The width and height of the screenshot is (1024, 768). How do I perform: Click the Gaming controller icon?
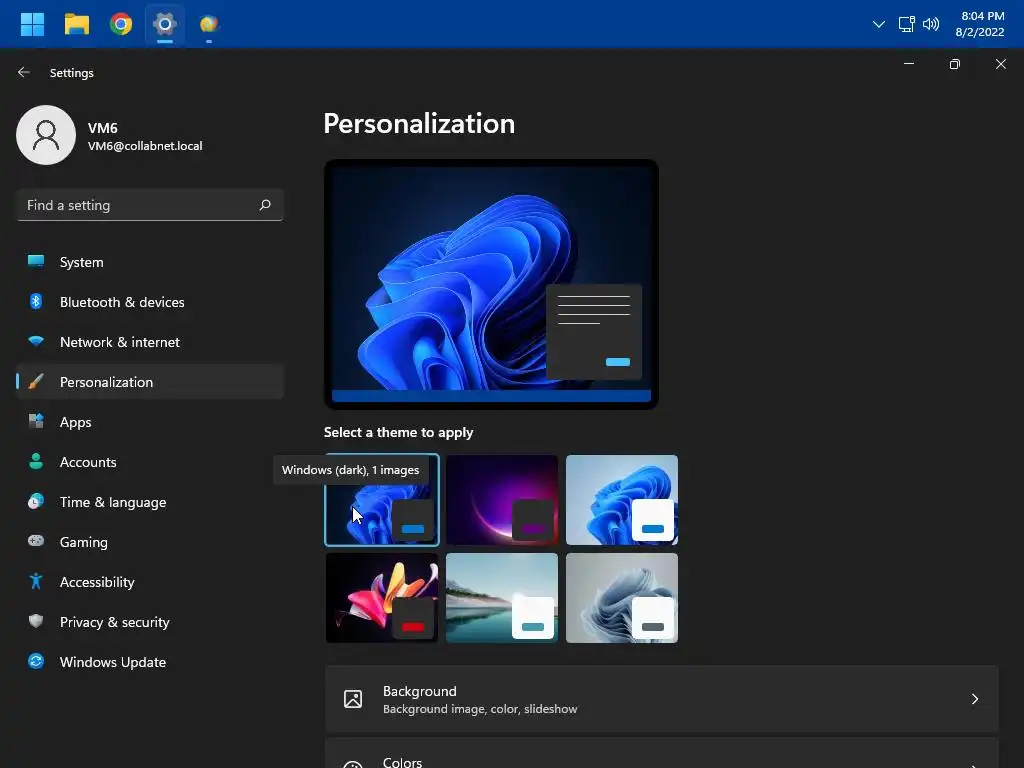(x=36, y=541)
